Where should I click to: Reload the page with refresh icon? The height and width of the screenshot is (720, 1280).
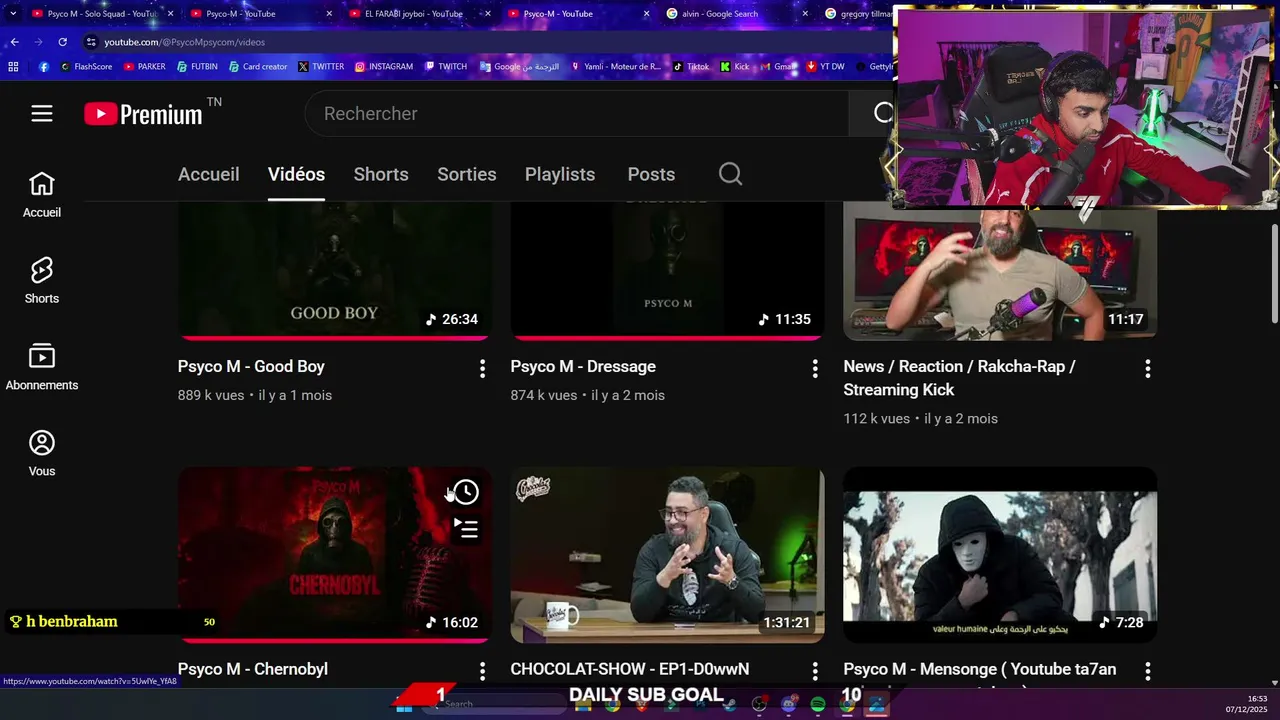(62, 42)
